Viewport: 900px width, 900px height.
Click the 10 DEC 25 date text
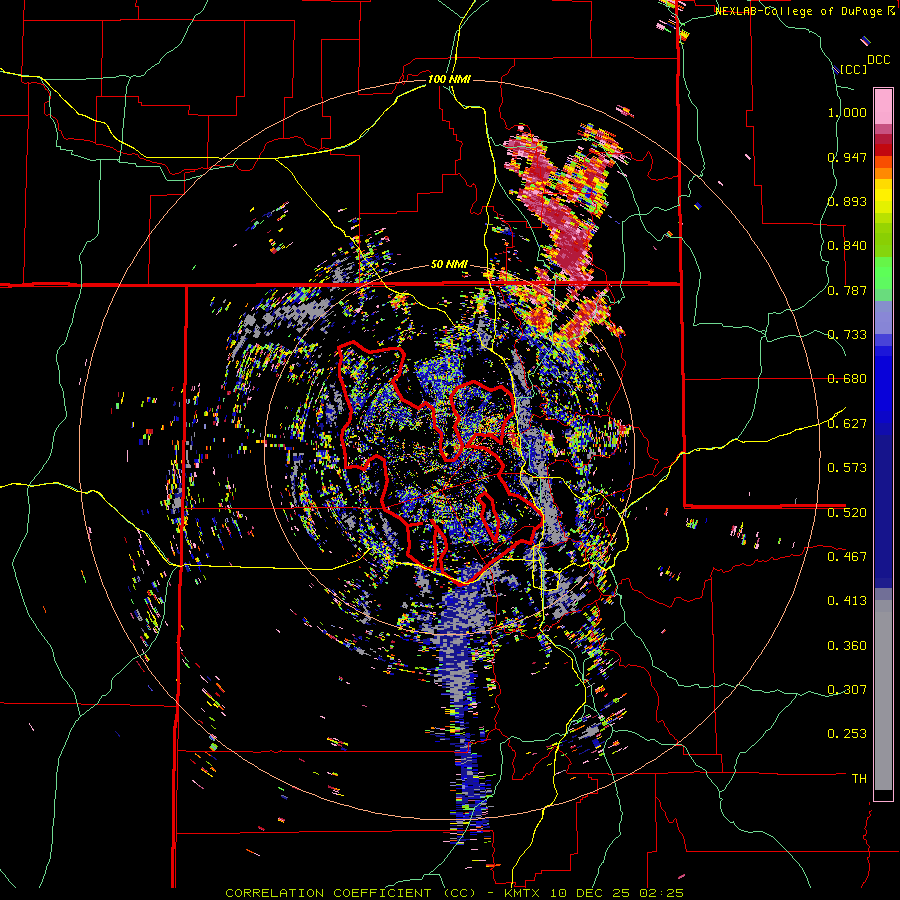point(589,893)
